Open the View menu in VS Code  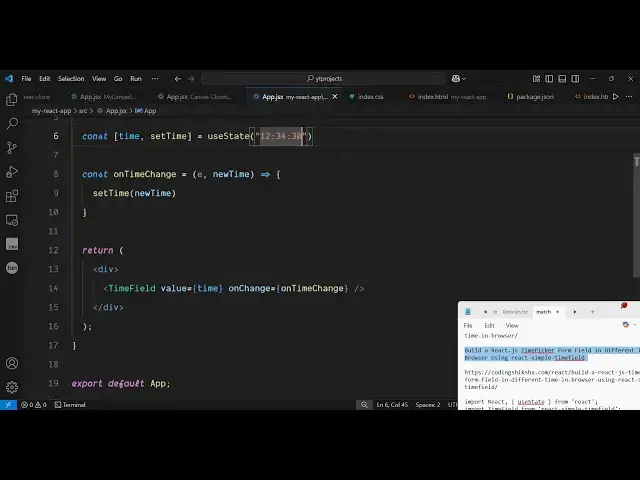[99, 78]
